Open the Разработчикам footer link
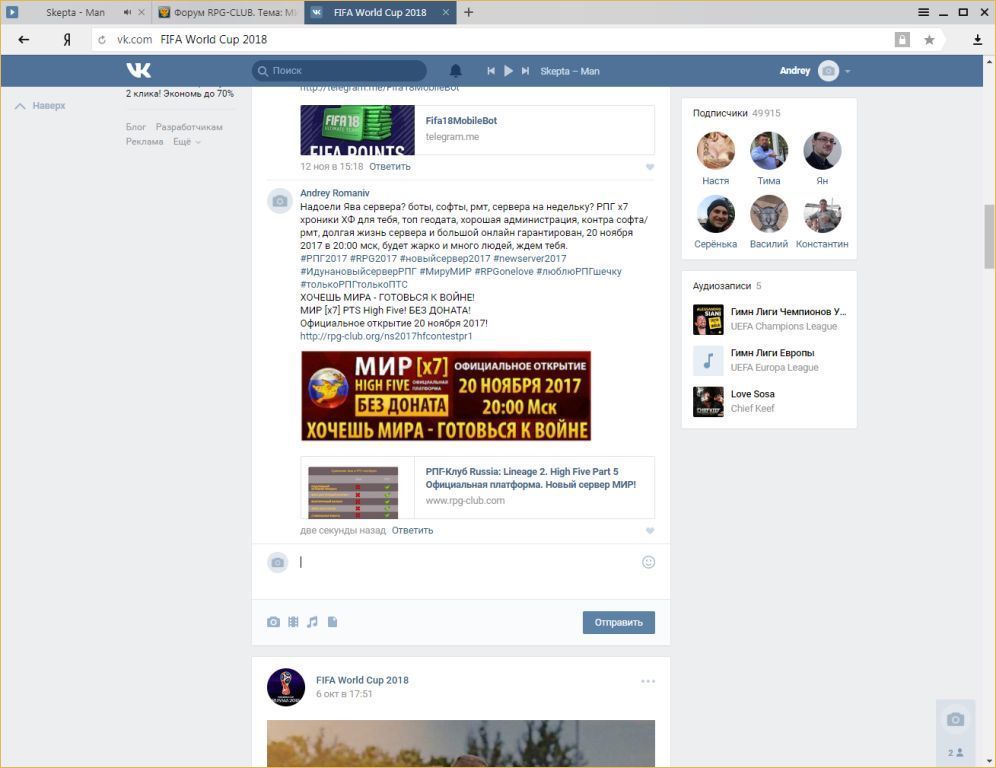This screenshot has width=996, height=768. click(x=189, y=127)
